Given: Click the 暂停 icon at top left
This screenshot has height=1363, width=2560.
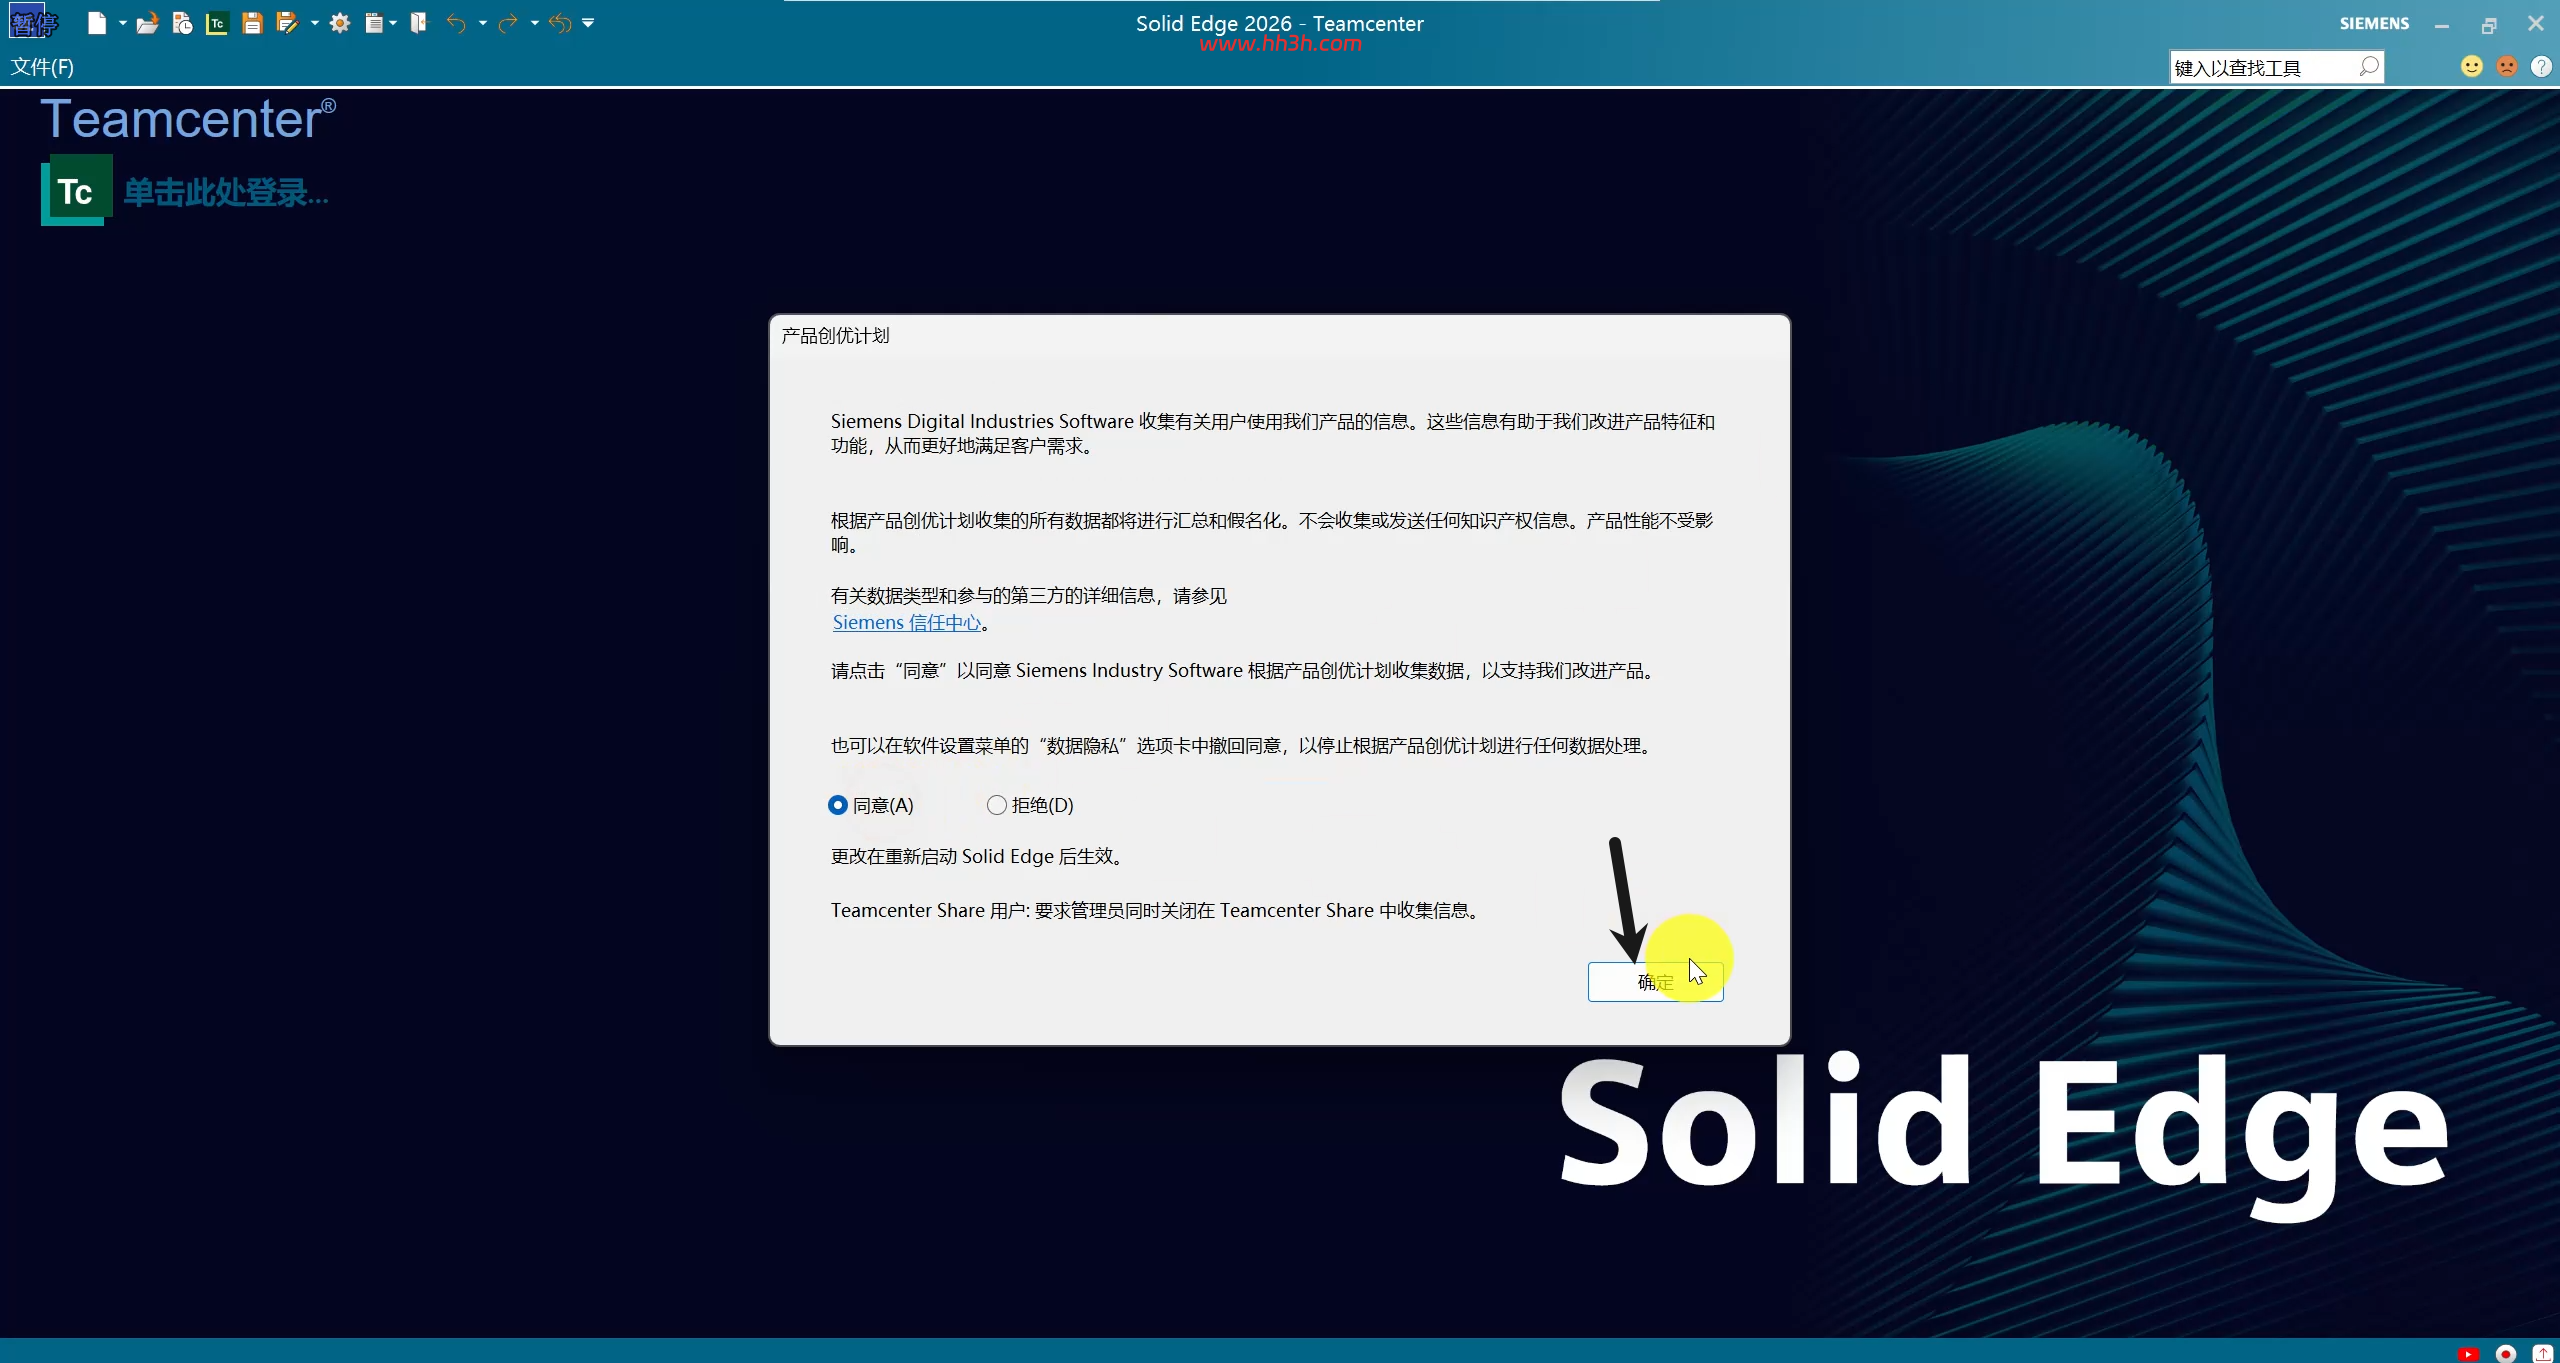Looking at the screenshot, I should click(32, 22).
